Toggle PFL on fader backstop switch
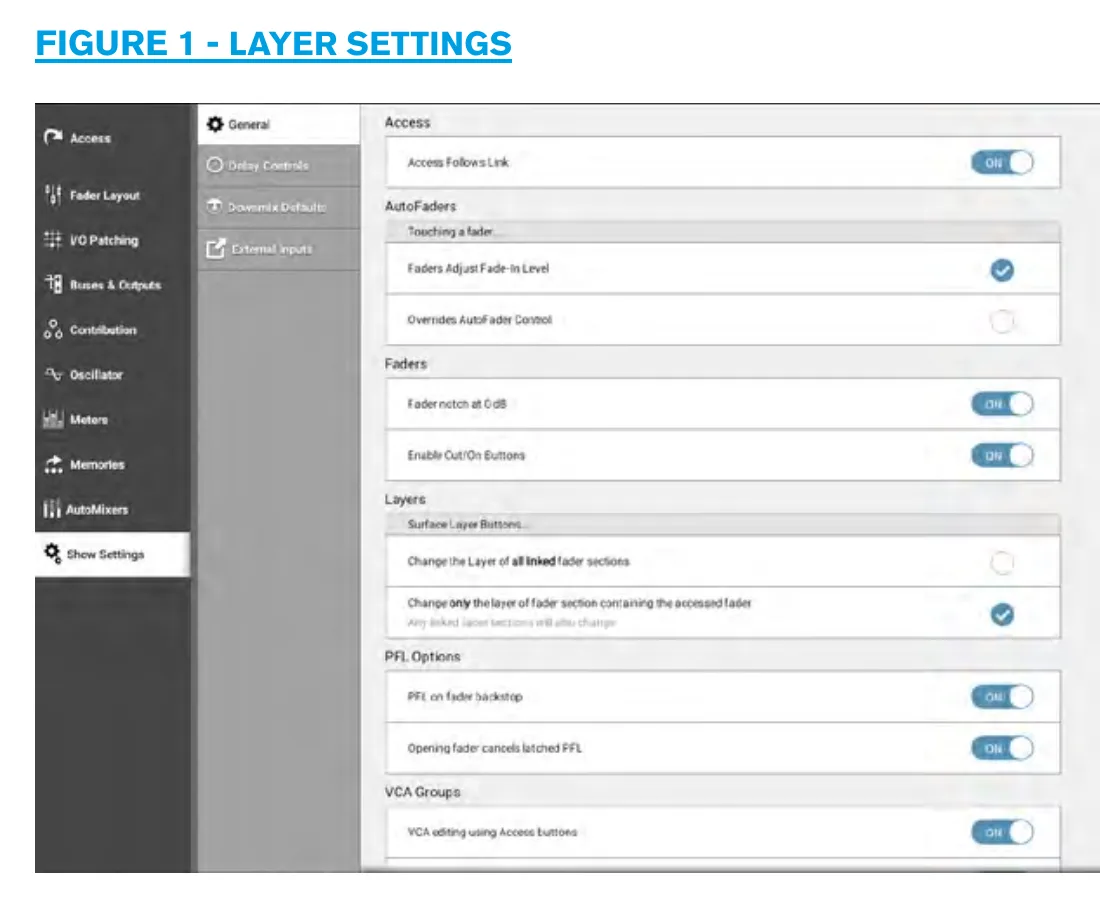The image size is (1100, 900). tap(1002, 697)
